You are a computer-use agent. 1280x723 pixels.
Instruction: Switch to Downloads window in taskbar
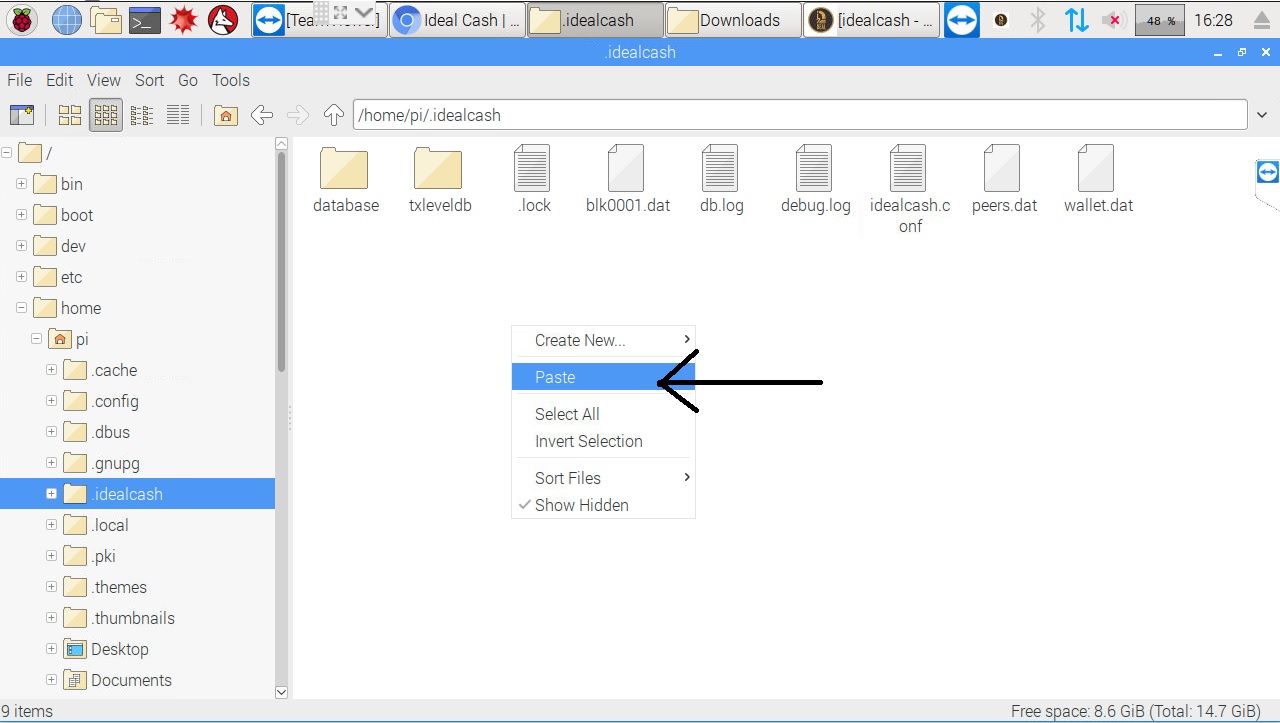[x=732, y=20]
